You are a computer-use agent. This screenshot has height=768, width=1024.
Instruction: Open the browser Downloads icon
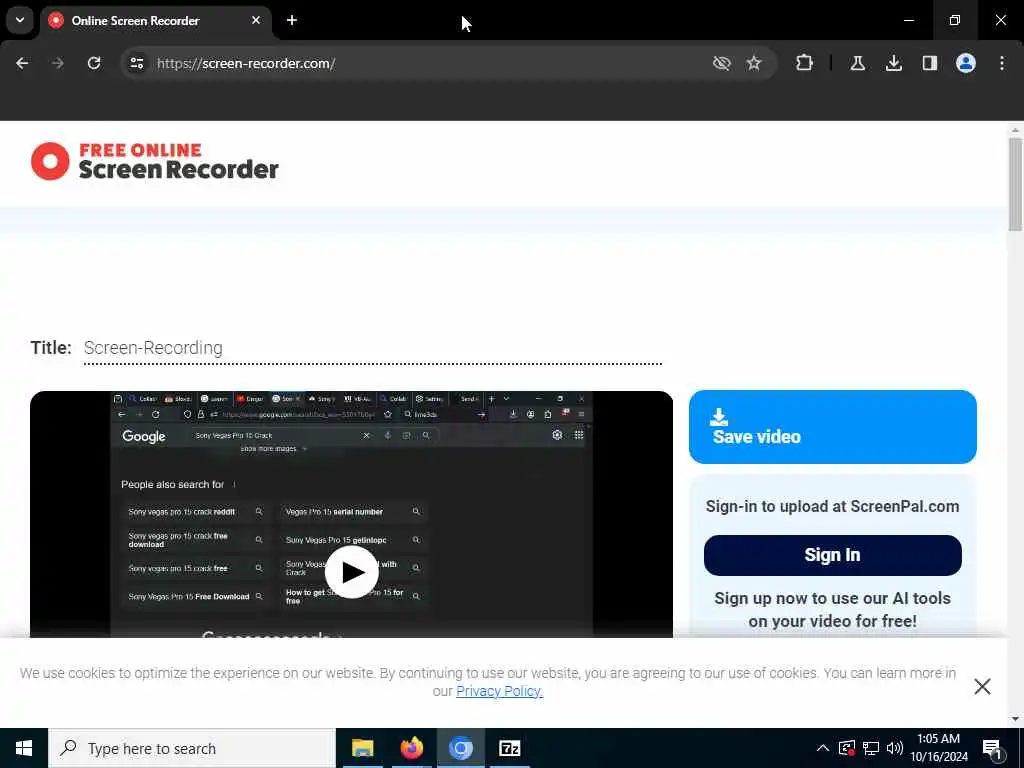[x=894, y=63]
